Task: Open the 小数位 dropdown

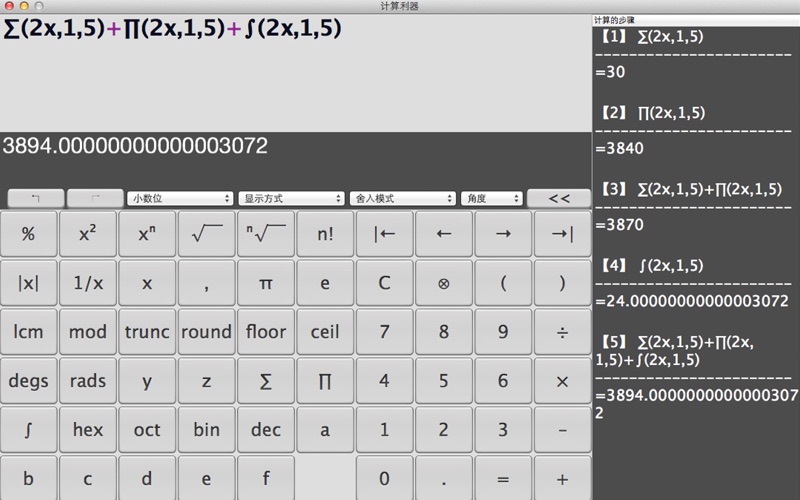Action: (180, 198)
